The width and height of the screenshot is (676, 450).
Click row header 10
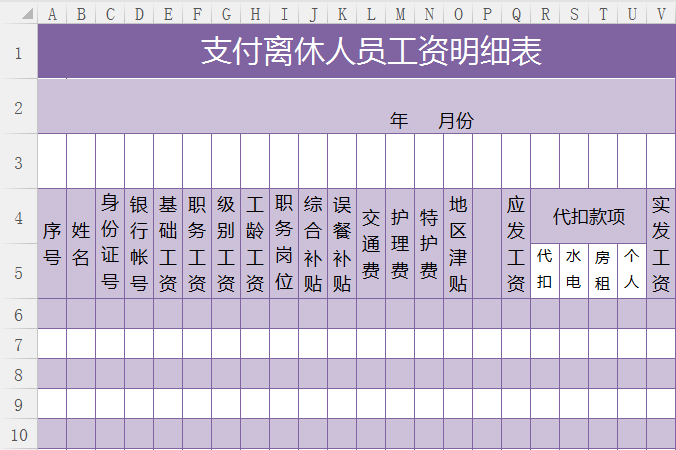18,434
